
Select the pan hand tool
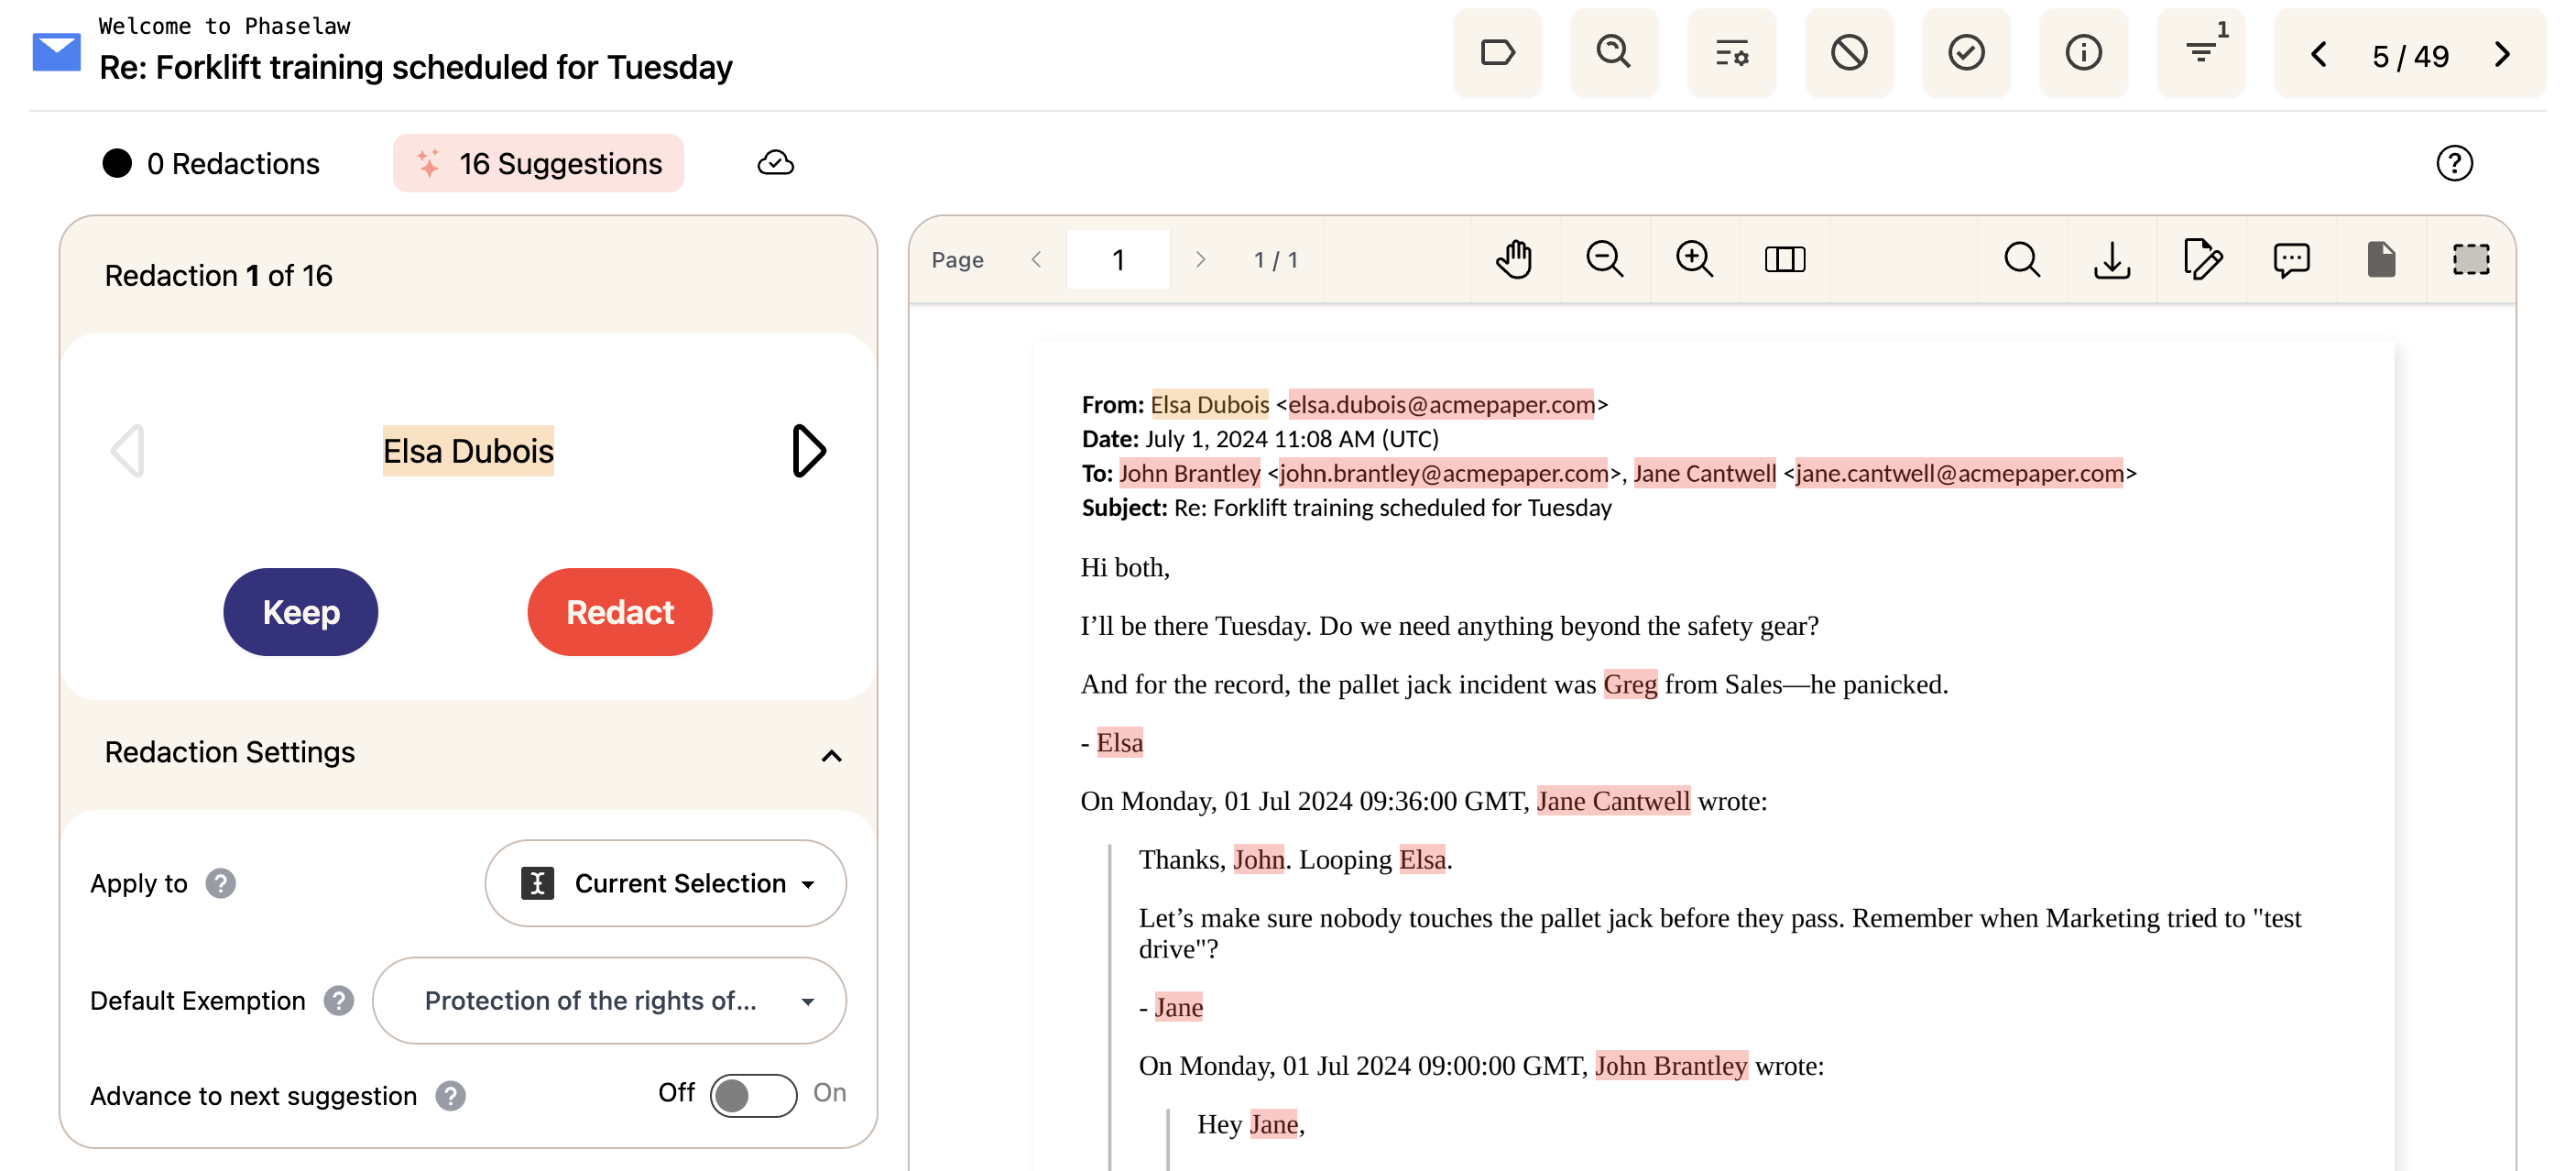[1514, 260]
